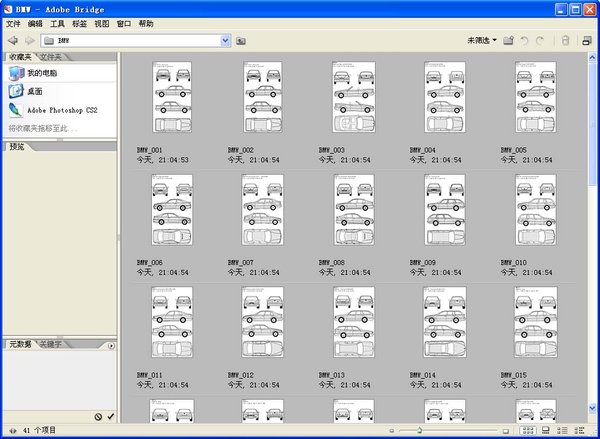Switch to the 关键字 tab

(x=51, y=344)
